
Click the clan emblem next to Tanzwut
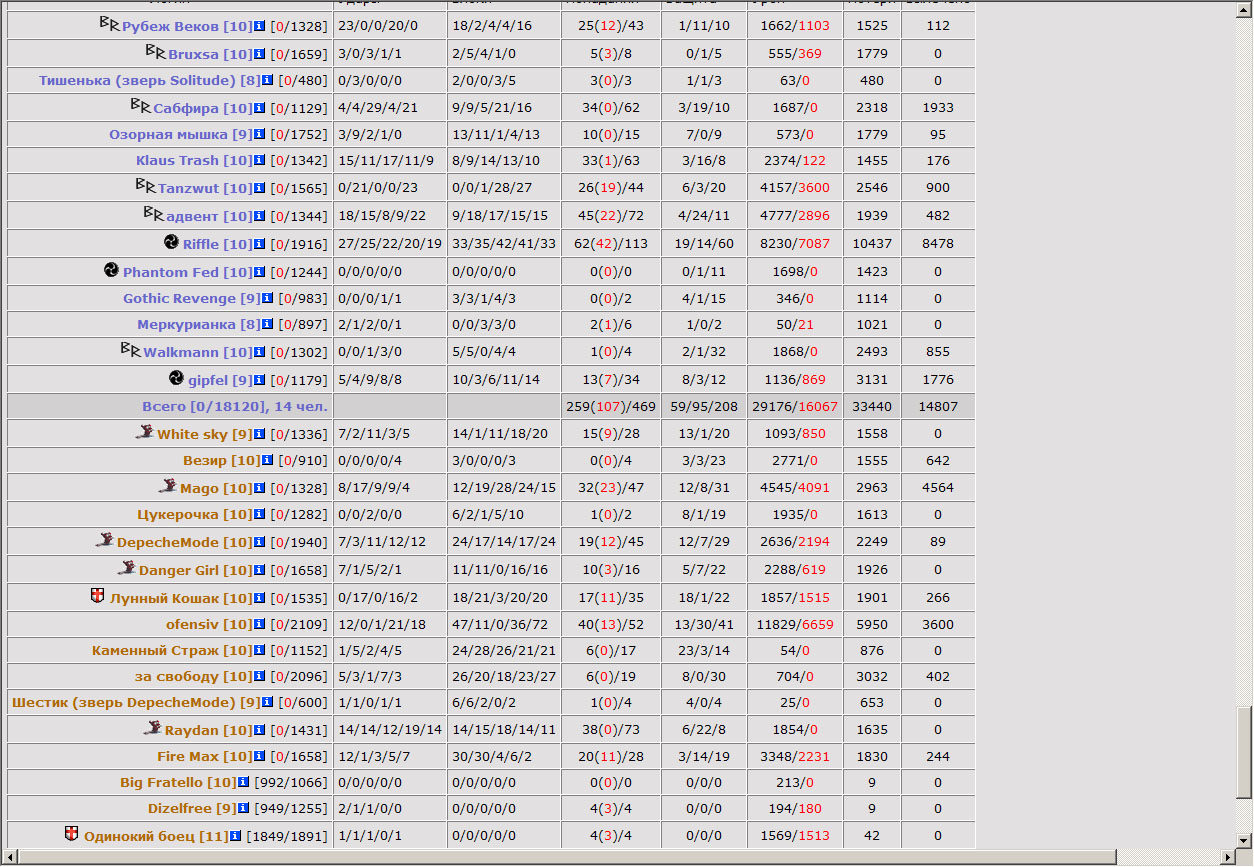click(x=146, y=186)
